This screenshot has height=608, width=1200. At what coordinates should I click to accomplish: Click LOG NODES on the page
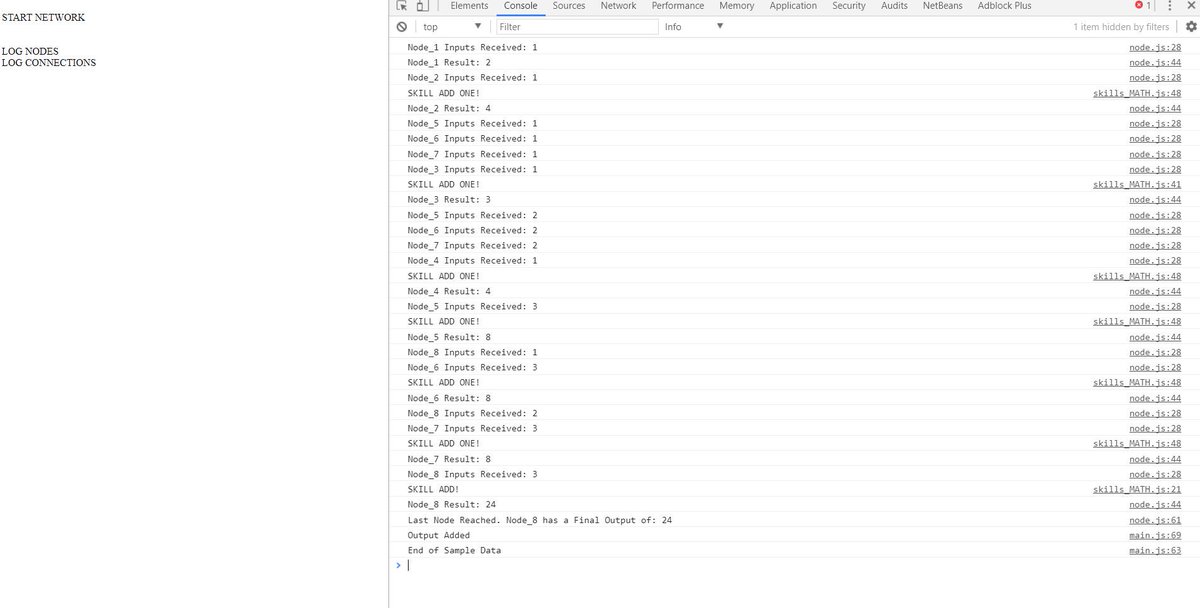tap(30, 51)
